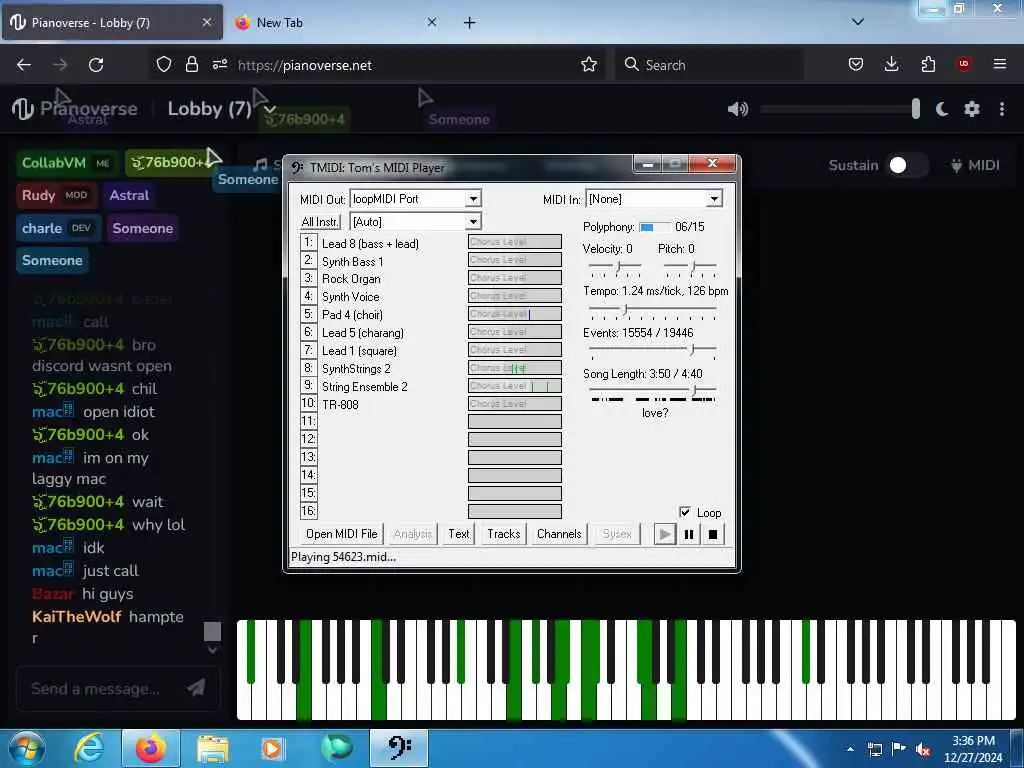Open the Pocket save icon
The width and height of the screenshot is (1024, 768).
[856, 65]
